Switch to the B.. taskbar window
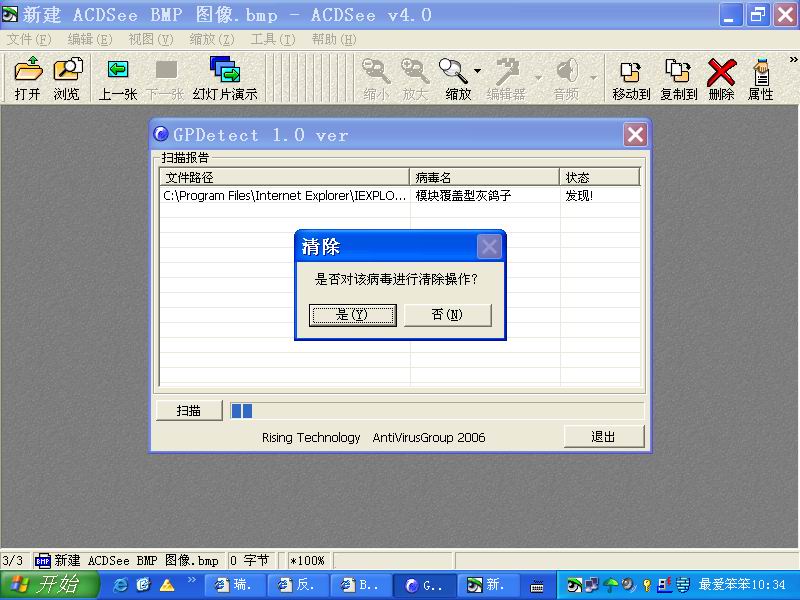This screenshot has width=800, height=600. pyautogui.click(x=361, y=585)
